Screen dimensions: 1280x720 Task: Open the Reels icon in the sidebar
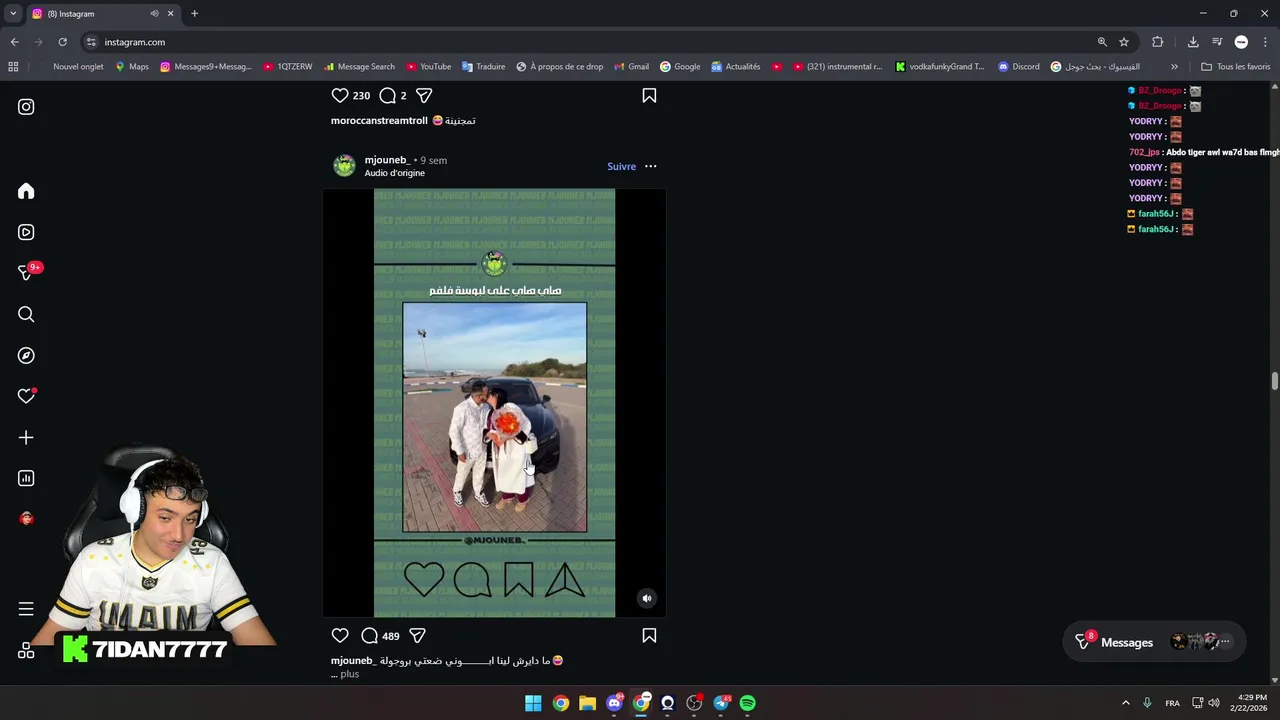(x=26, y=232)
